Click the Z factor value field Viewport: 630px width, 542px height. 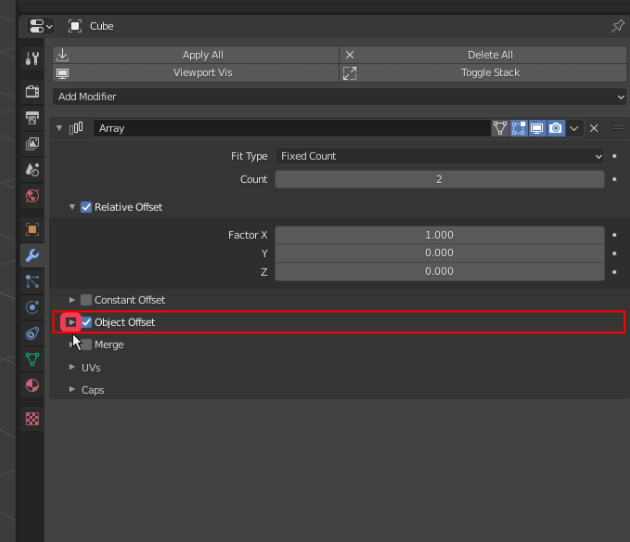[440, 272]
